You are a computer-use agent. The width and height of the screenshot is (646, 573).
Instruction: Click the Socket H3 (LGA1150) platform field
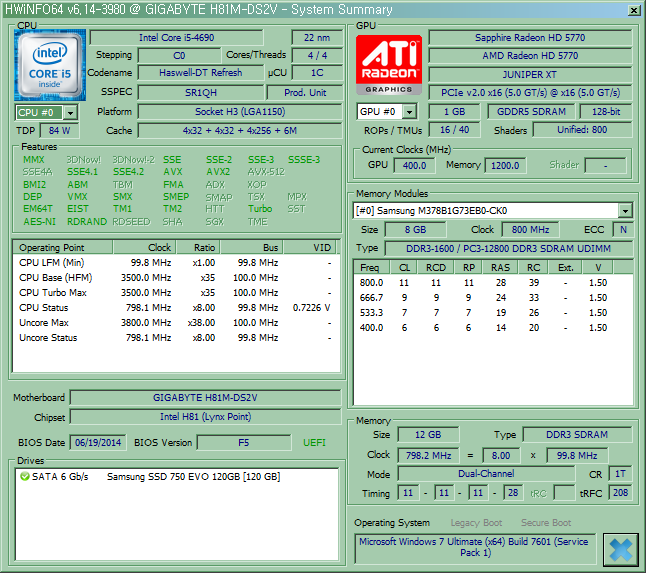pos(240,112)
